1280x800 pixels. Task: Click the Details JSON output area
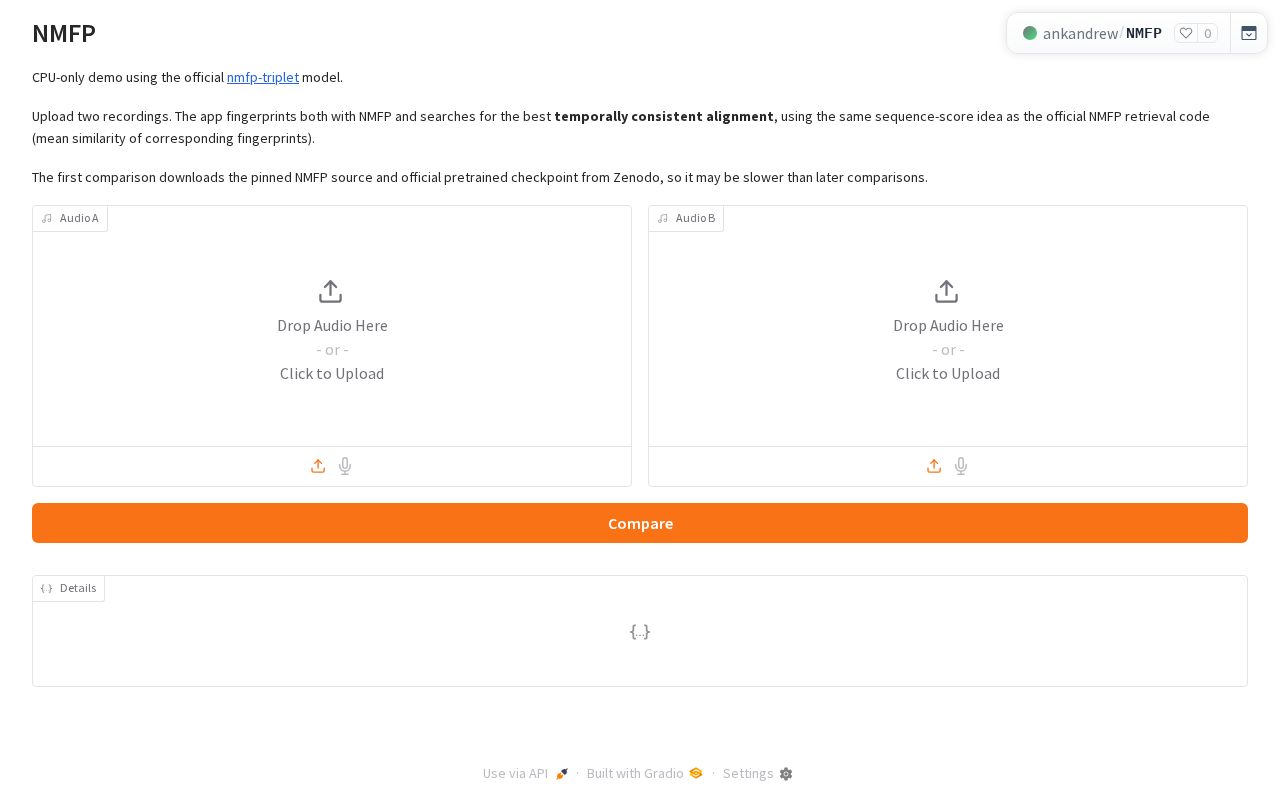click(x=640, y=631)
